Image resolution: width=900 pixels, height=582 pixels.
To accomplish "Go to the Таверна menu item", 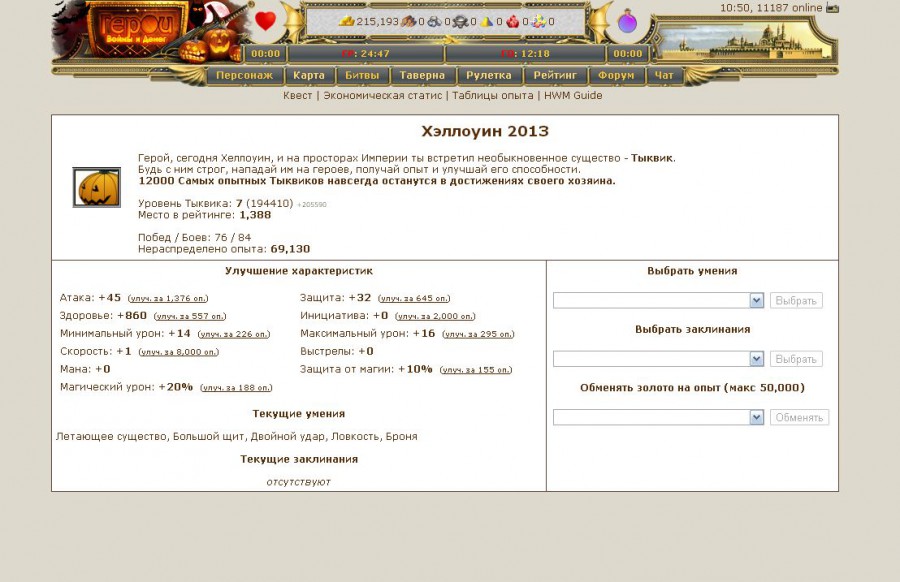I will pyautogui.click(x=422, y=75).
